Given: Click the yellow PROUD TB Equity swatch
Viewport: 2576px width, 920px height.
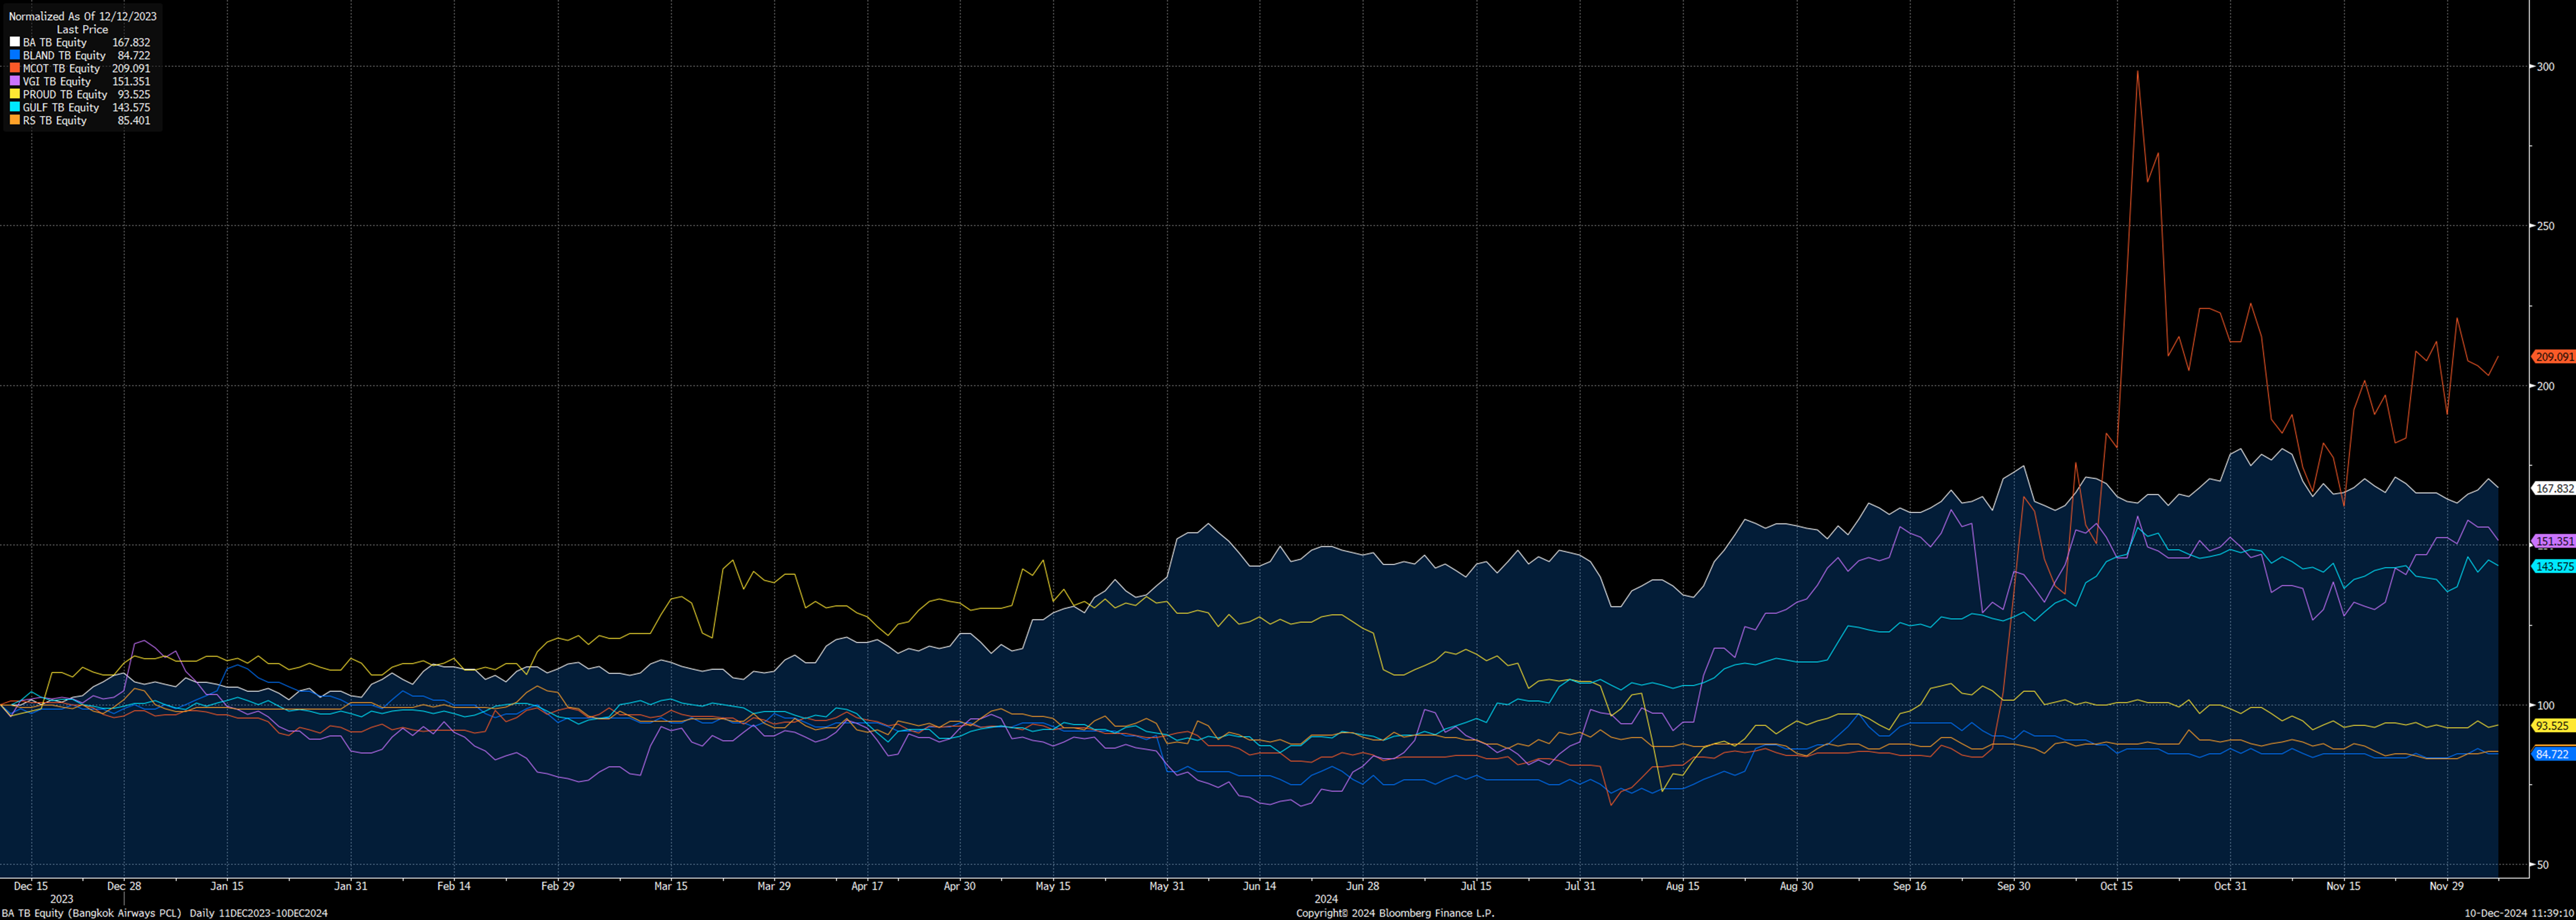Looking at the screenshot, I should (x=15, y=95).
